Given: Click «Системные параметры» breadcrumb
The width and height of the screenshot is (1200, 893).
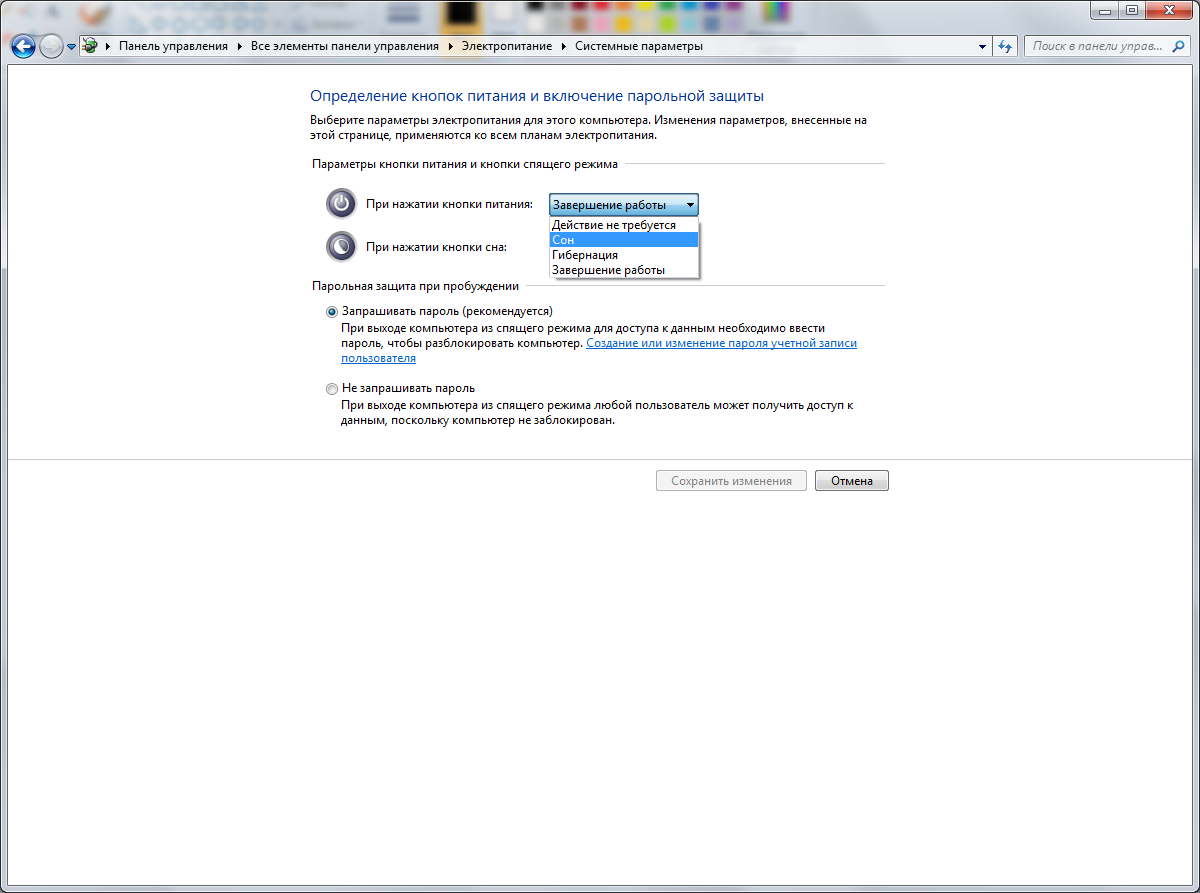Looking at the screenshot, I should 638,46.
